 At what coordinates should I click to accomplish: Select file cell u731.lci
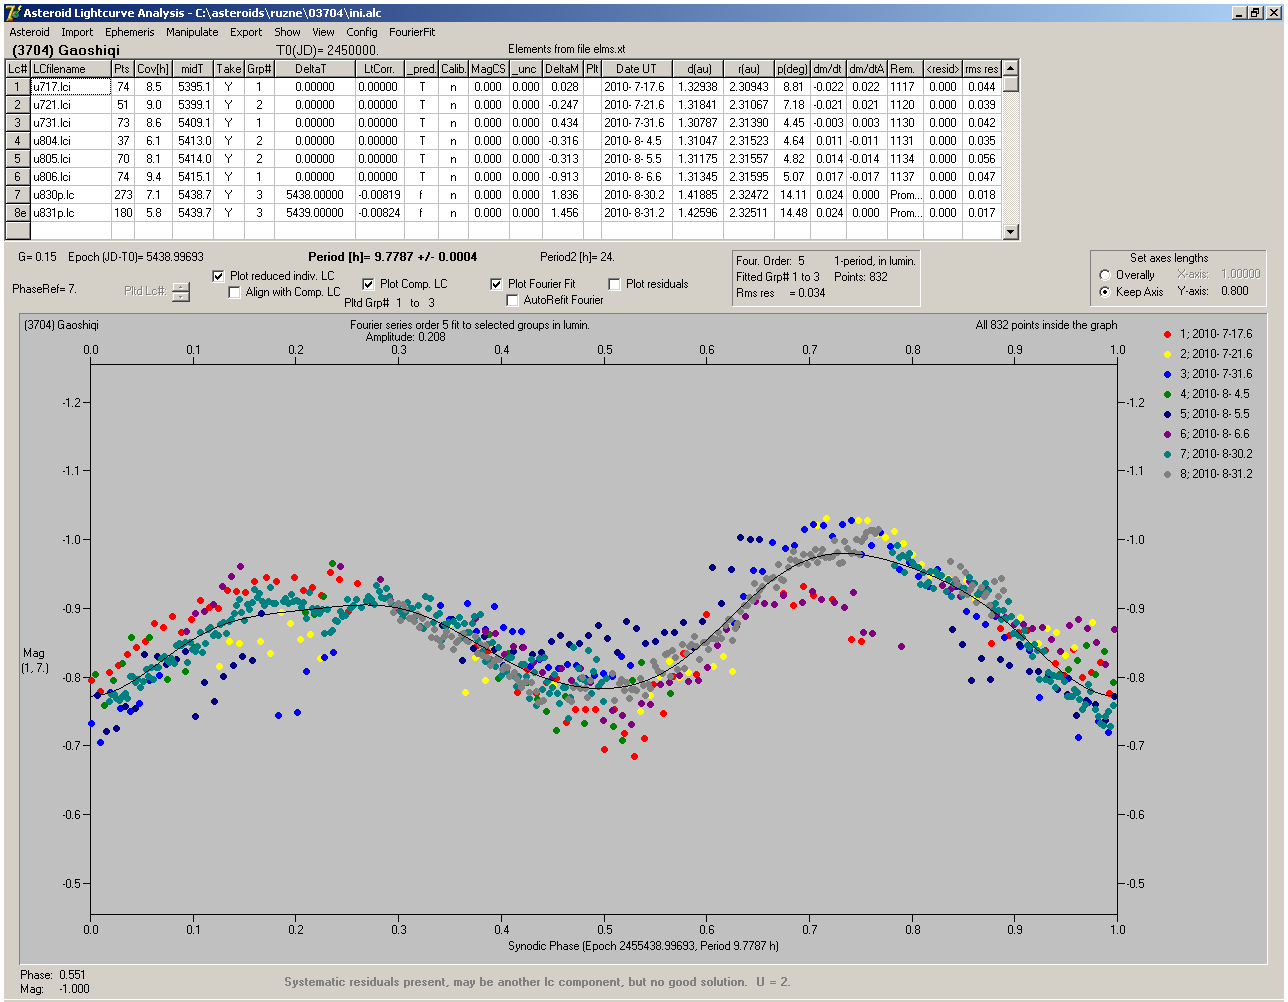click(71, 123)
